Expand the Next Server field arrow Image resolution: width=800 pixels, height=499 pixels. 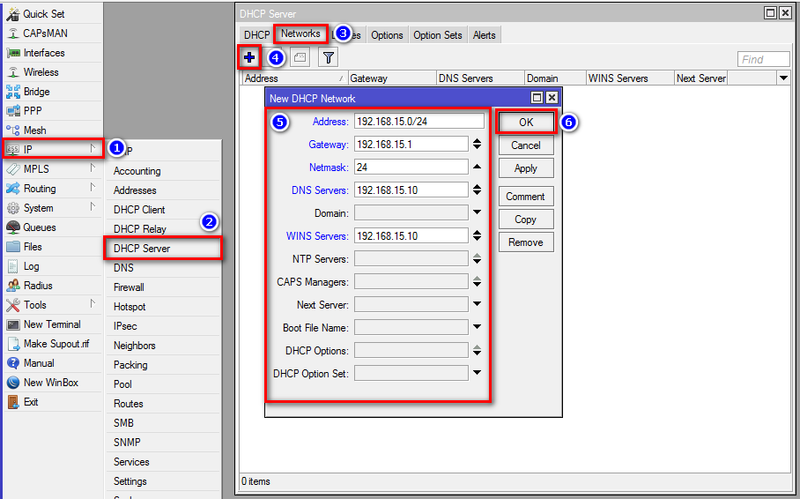(476, 305)
